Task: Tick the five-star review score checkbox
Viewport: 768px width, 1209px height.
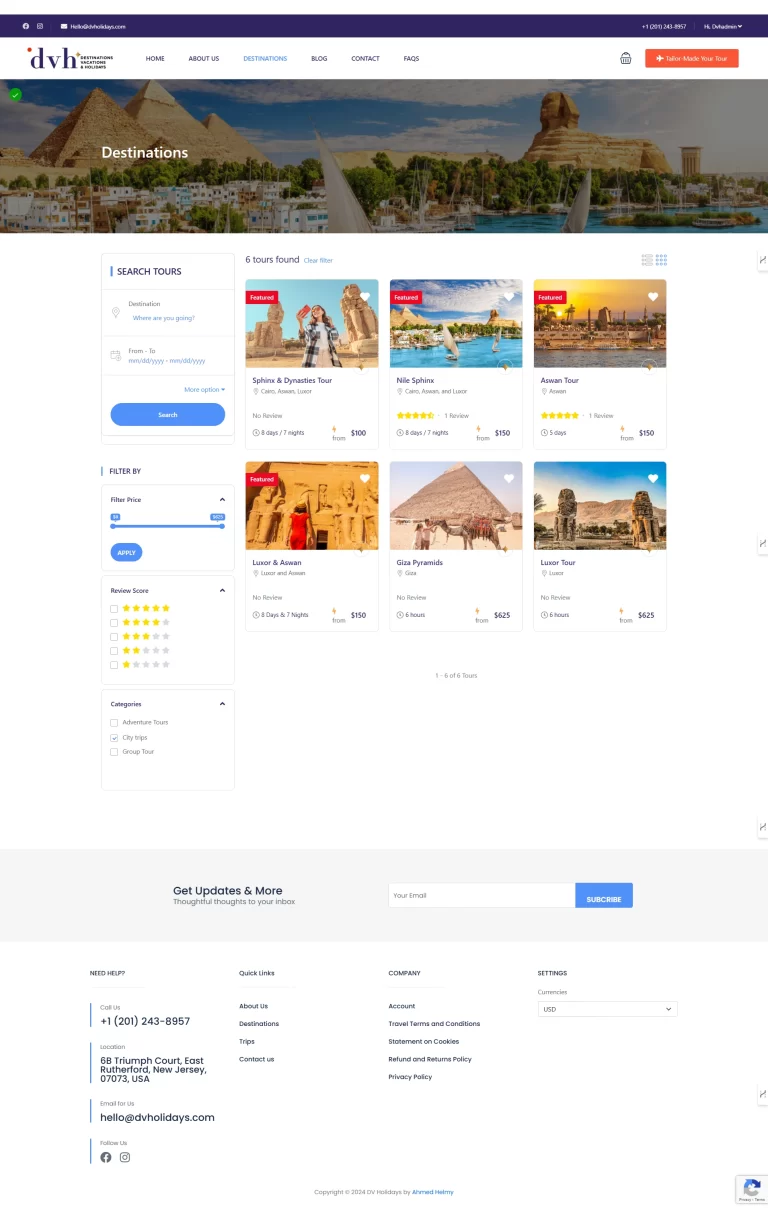Action: pos(114,608)
